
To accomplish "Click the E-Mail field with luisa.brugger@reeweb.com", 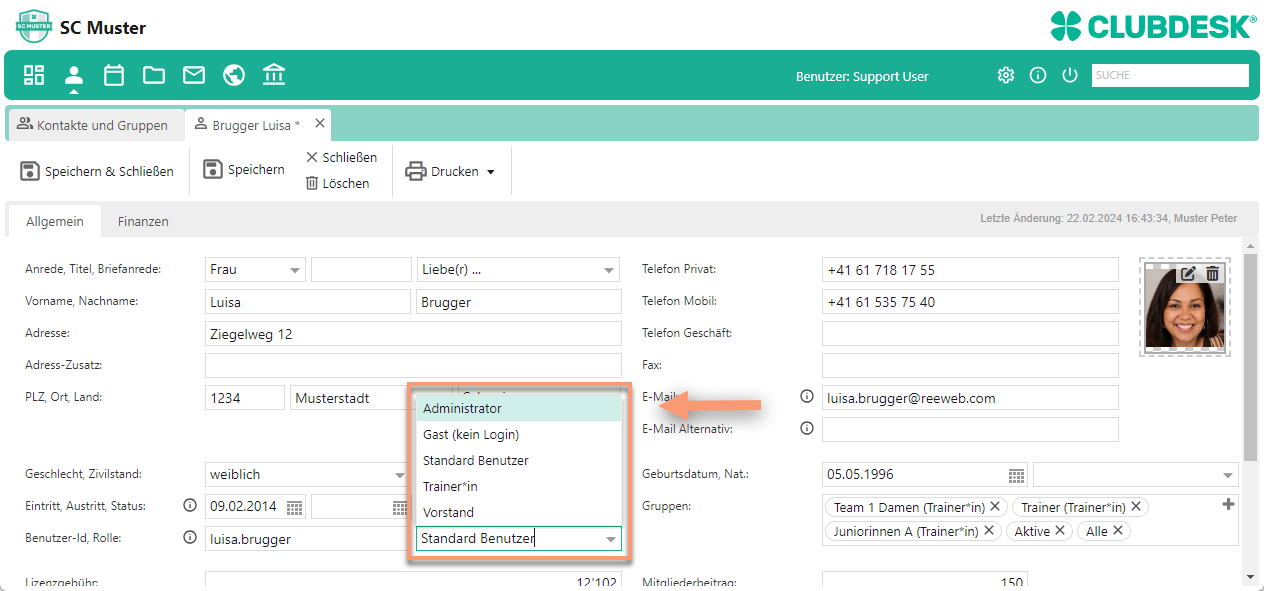I will click(x=970, y=397).
